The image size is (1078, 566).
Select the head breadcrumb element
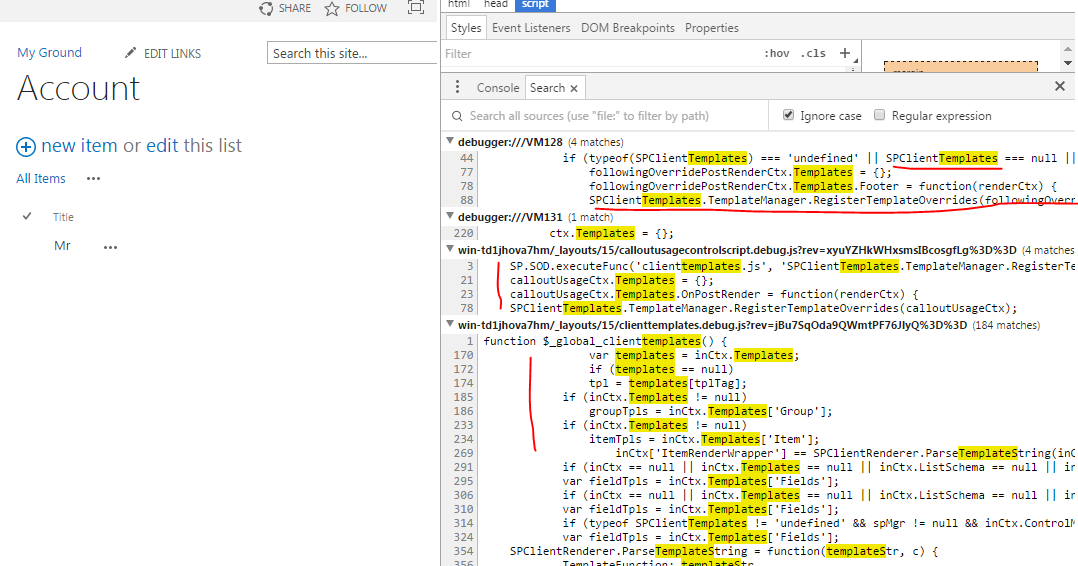pos(496,5)
